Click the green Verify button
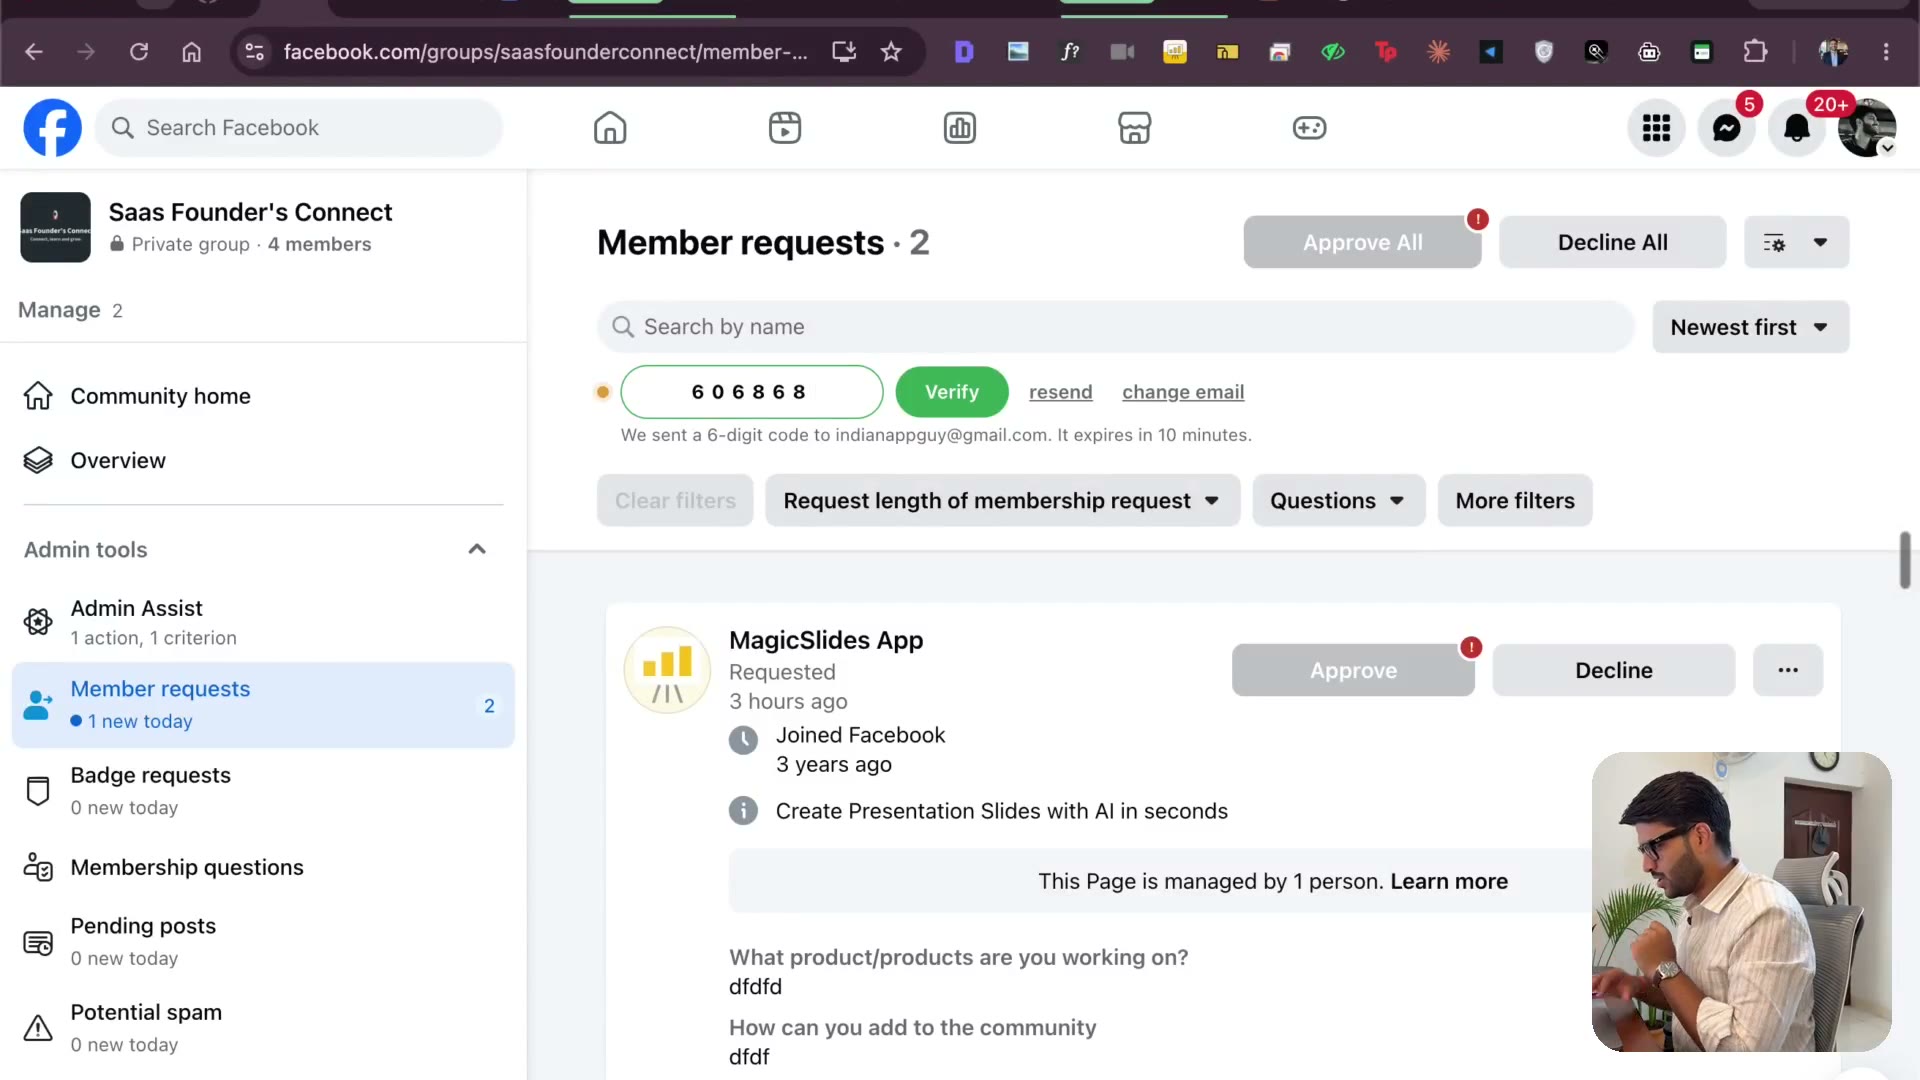The width and height of the screenshot is (1920, 1080). pyautogui.click(x=952, y=392)
